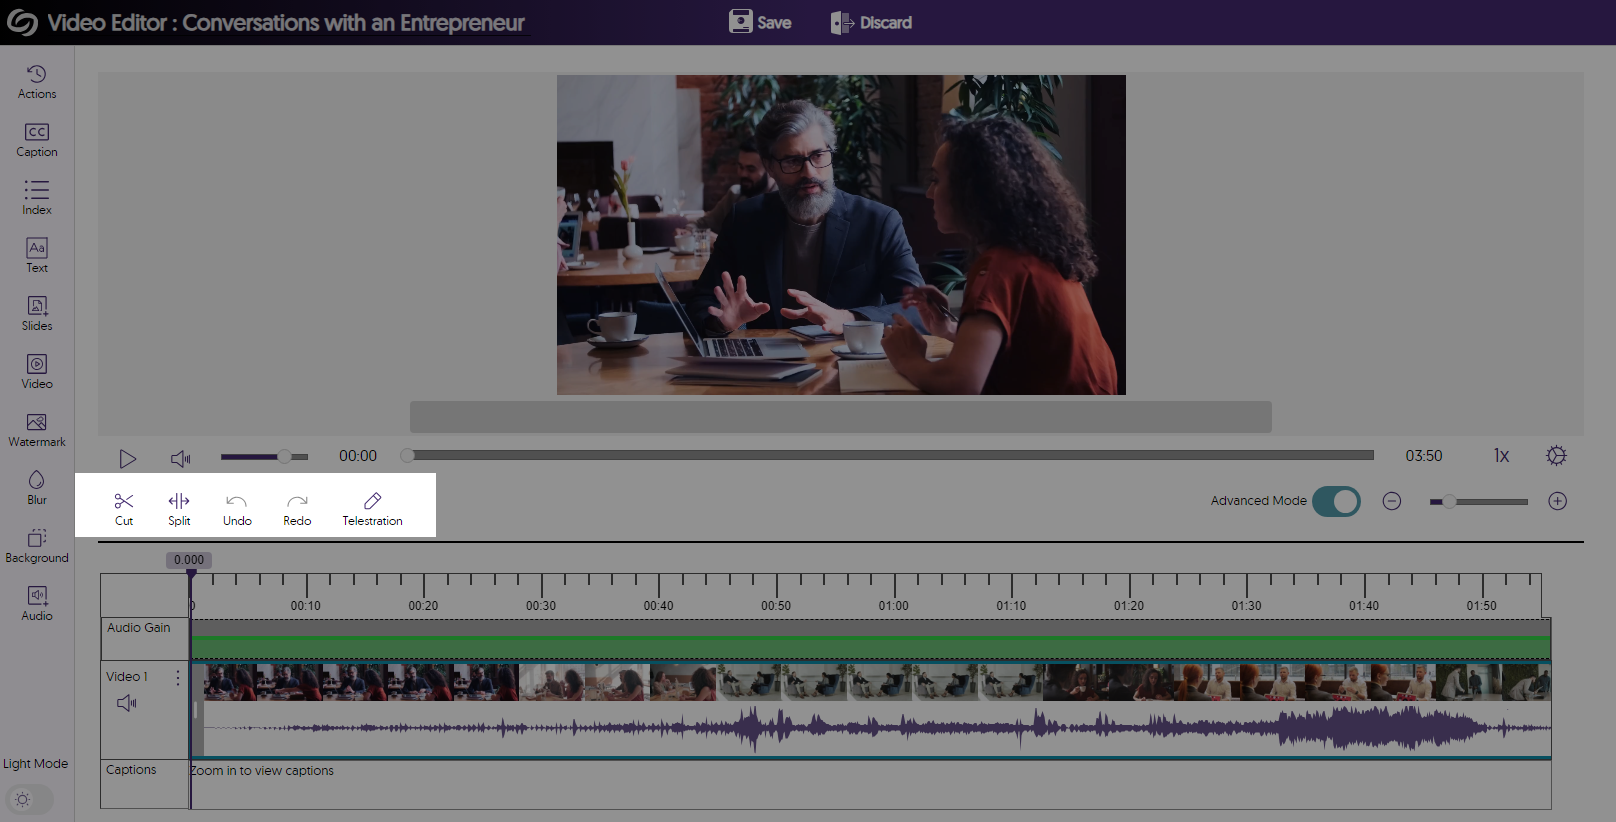Undo the last edit
This screenshot has width=1616, height=822.
point(237,509)
